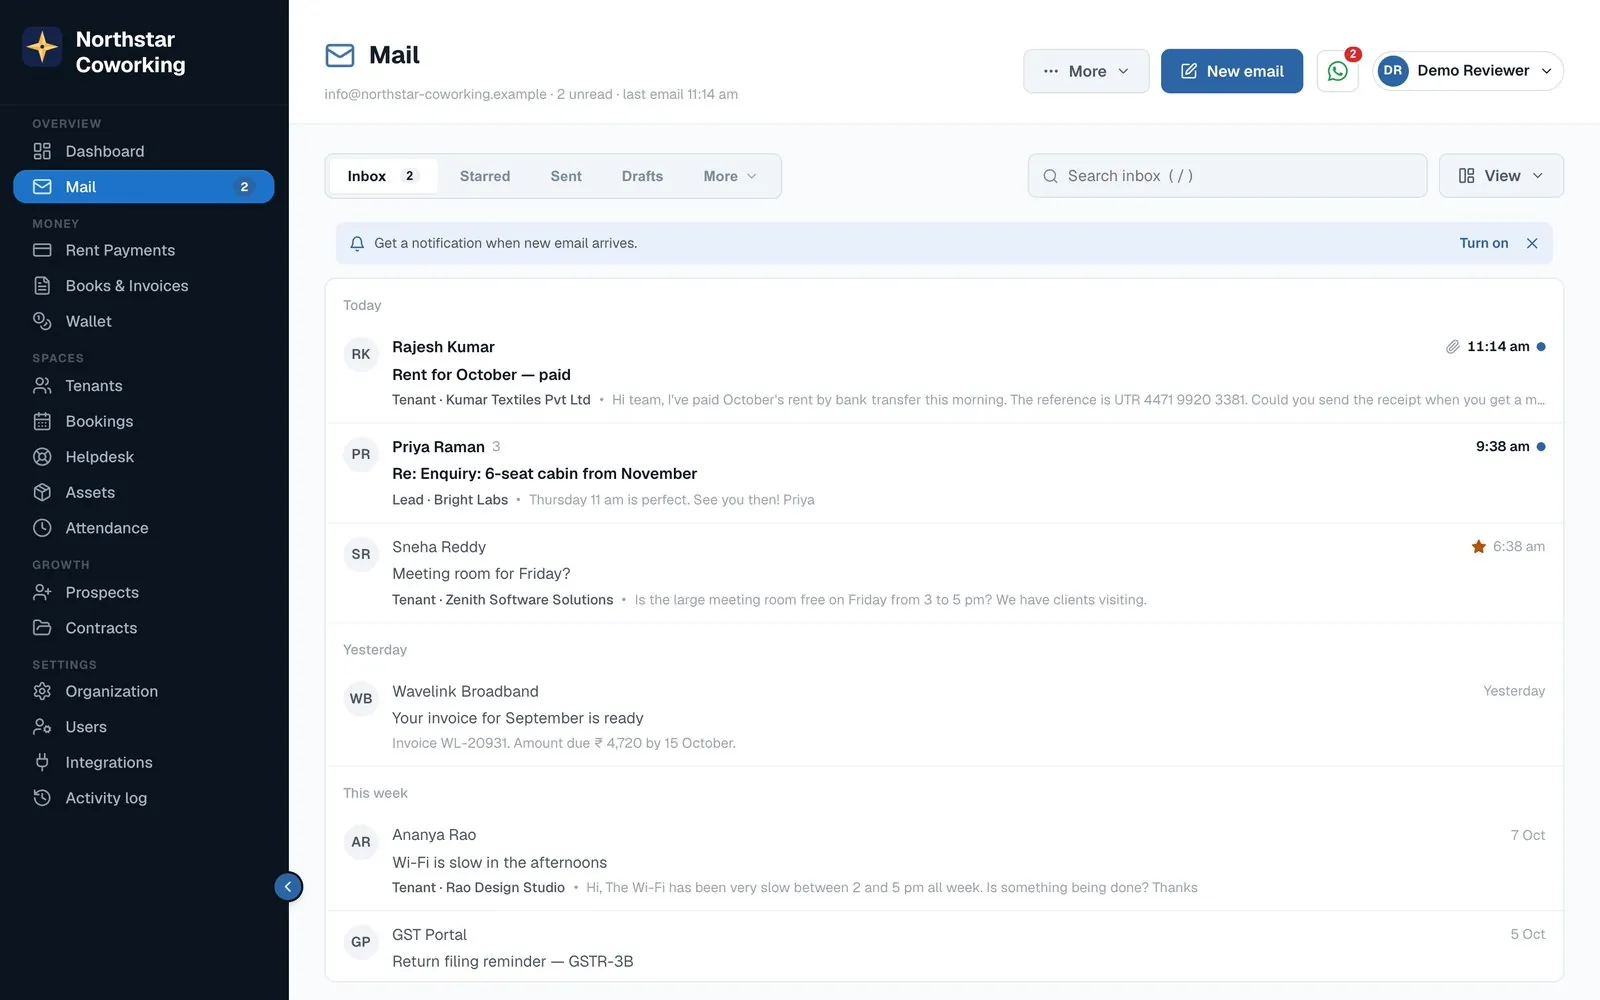Switch to the Sent tab
This screenshot has width=1600, height=1000.
[x=566, y=176]
